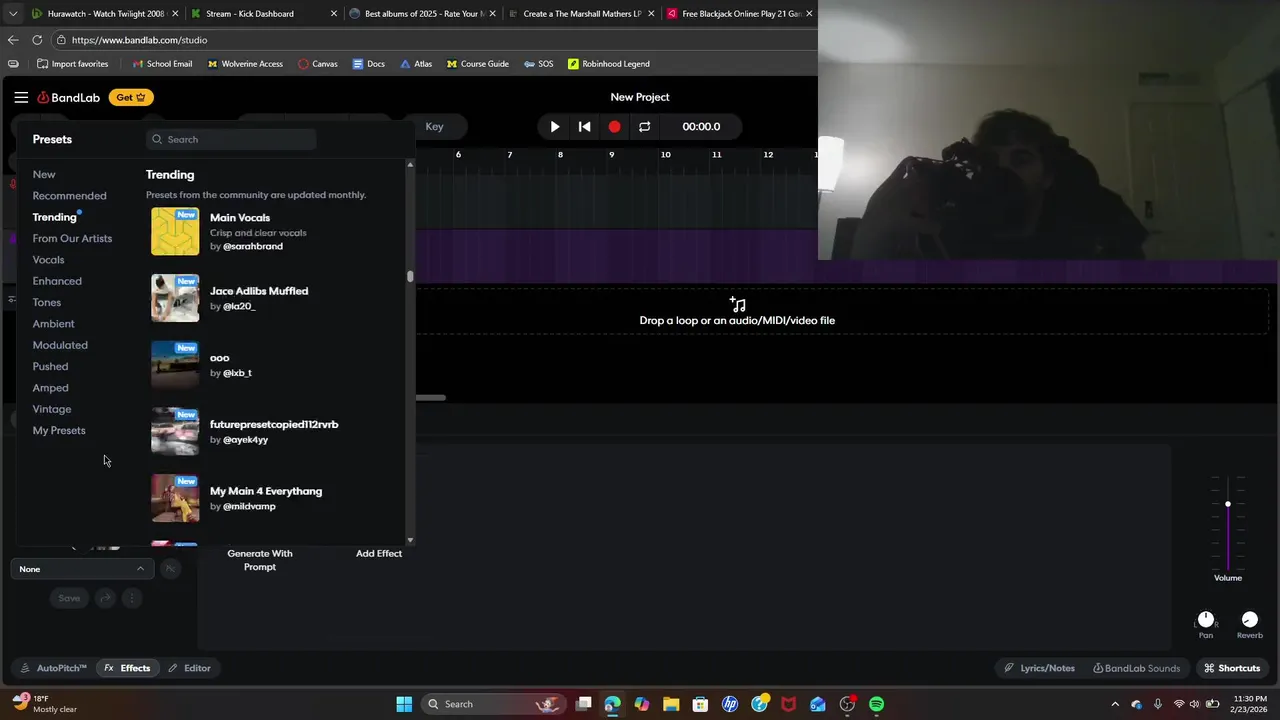Open the three-dot preset options menu
Image resolution: width=1280 pixels, height=720 pixels.
132,598
